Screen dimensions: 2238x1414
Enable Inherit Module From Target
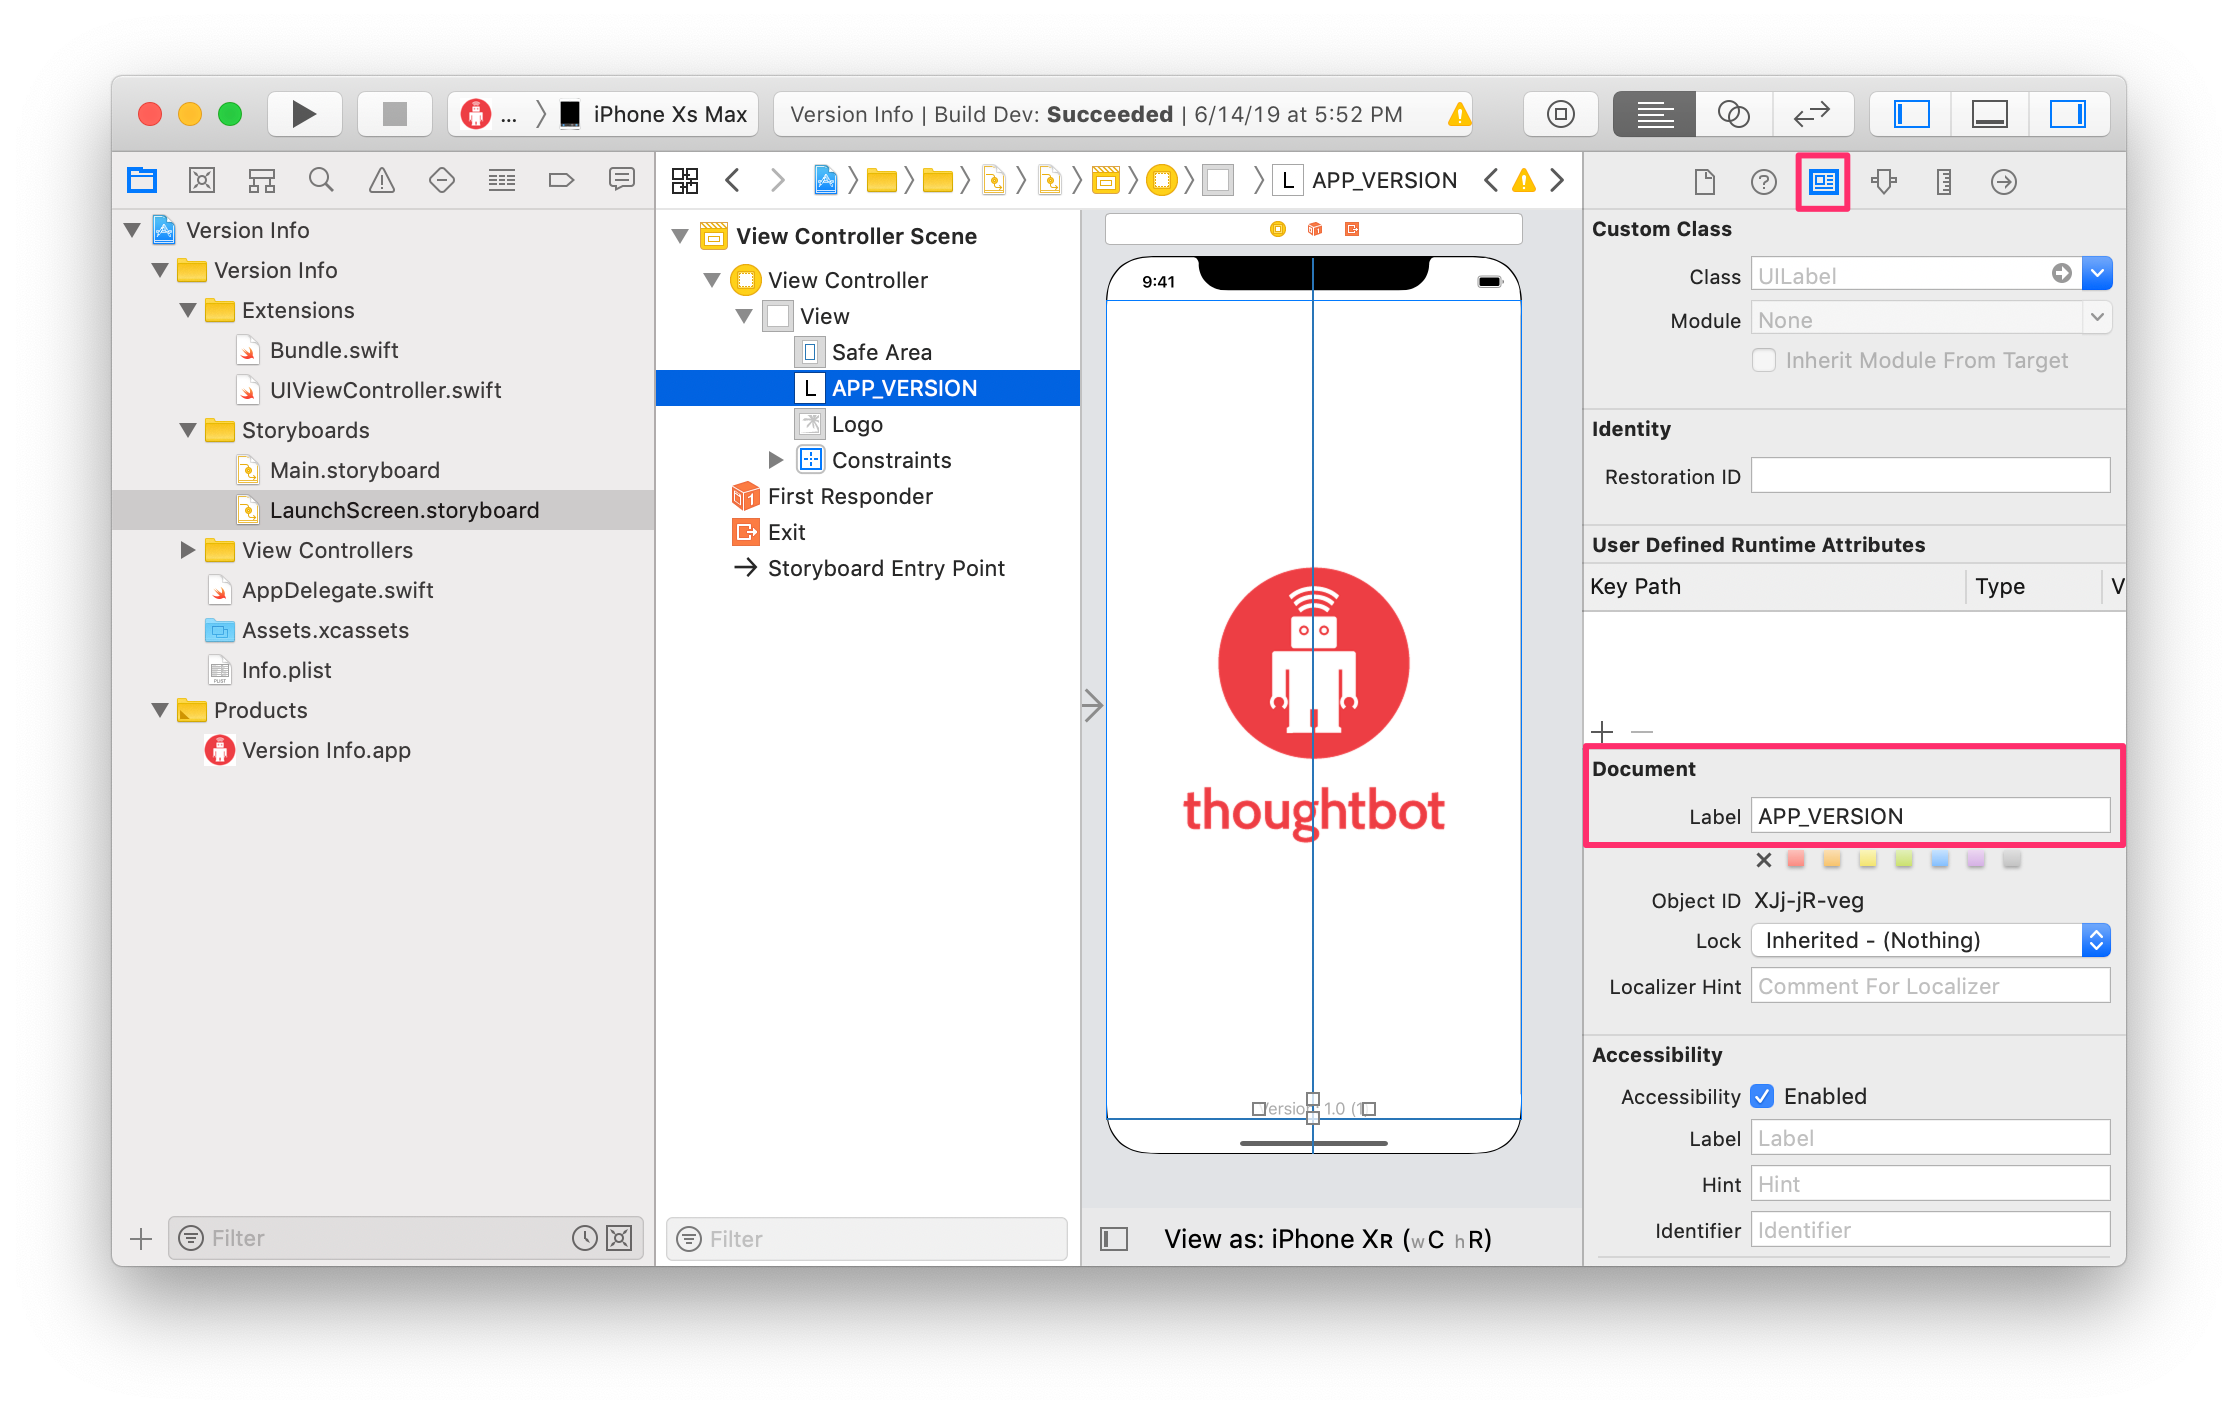coord(1764,360)
